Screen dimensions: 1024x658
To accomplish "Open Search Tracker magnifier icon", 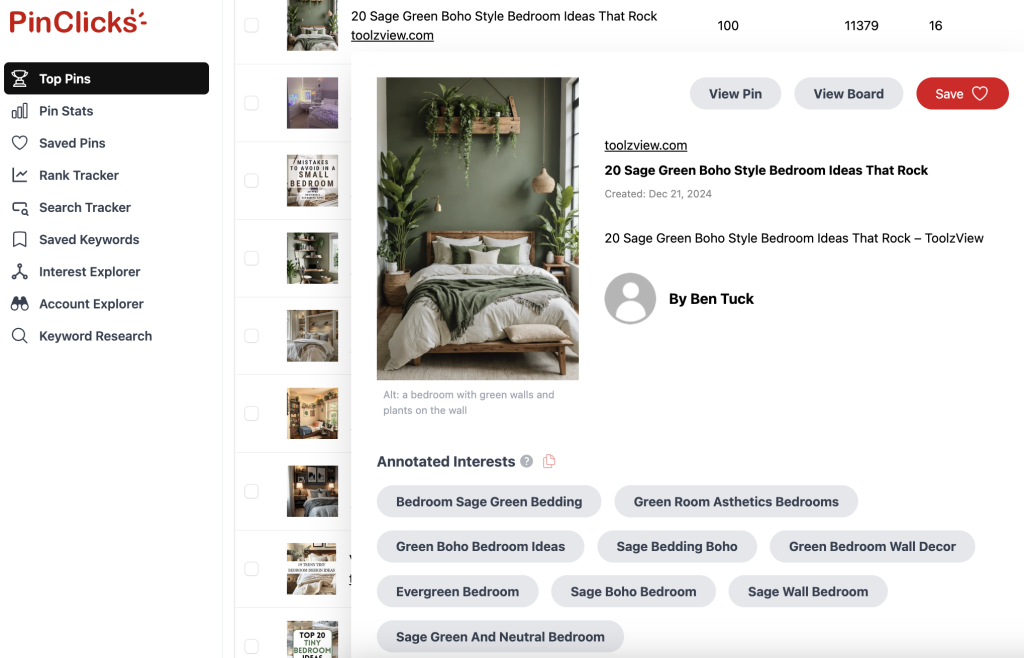I will [20, 208].
